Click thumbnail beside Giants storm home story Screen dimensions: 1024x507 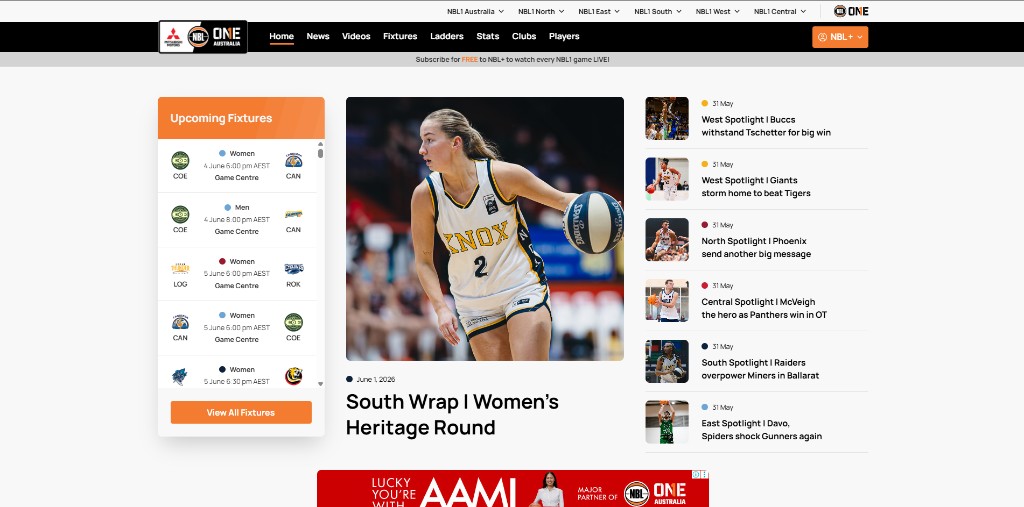[x=667, y=179]
